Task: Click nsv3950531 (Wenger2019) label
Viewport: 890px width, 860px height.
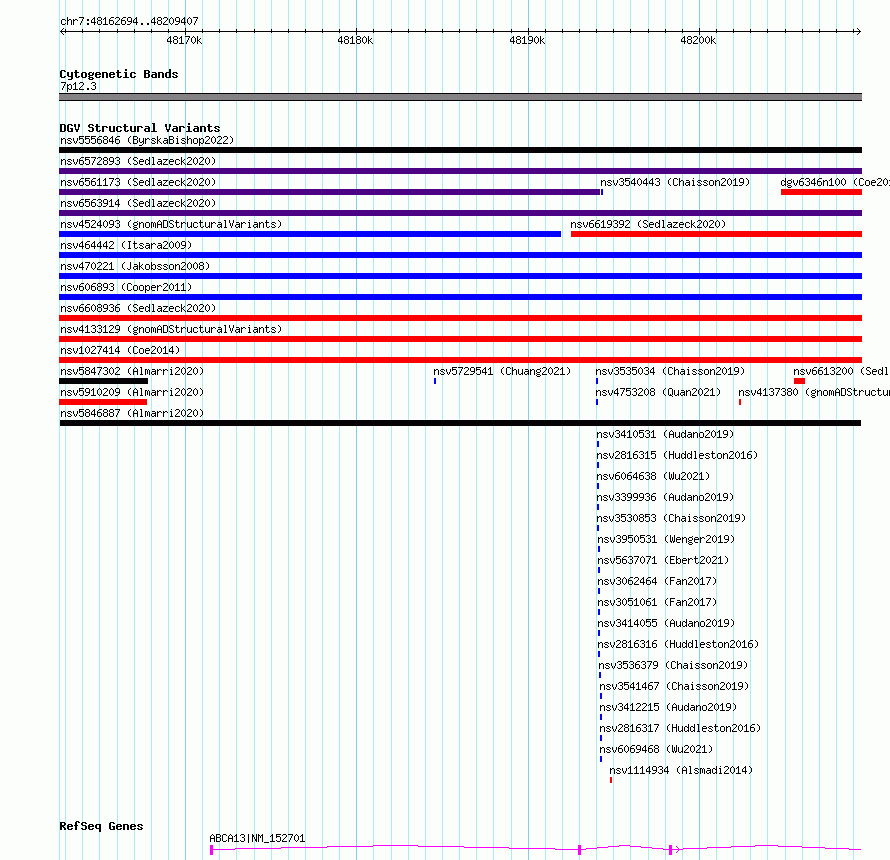Action: 666,539
